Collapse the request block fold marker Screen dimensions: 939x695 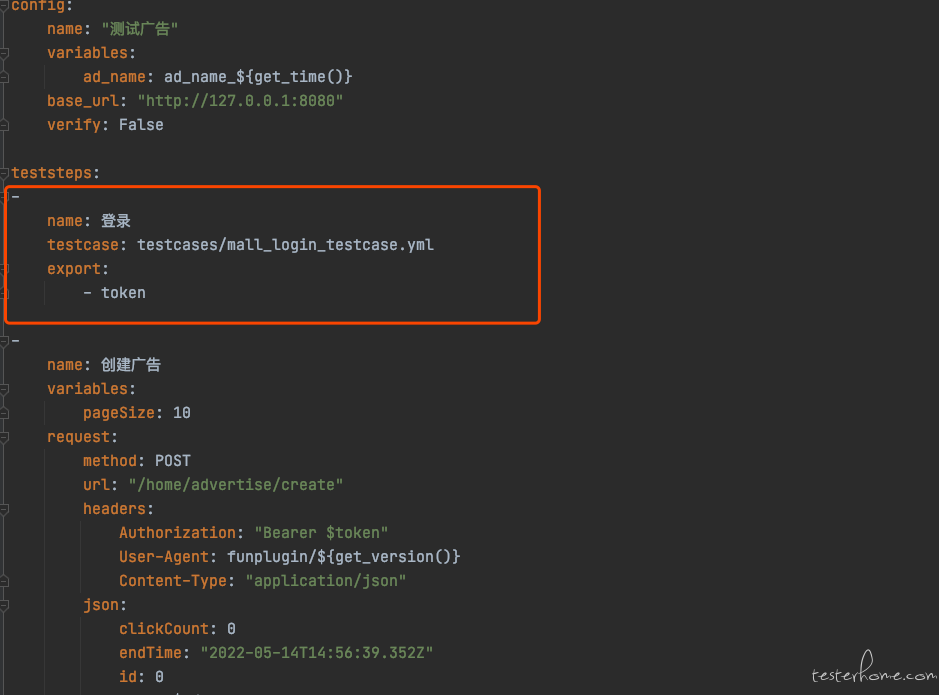[x=4, y=437]
